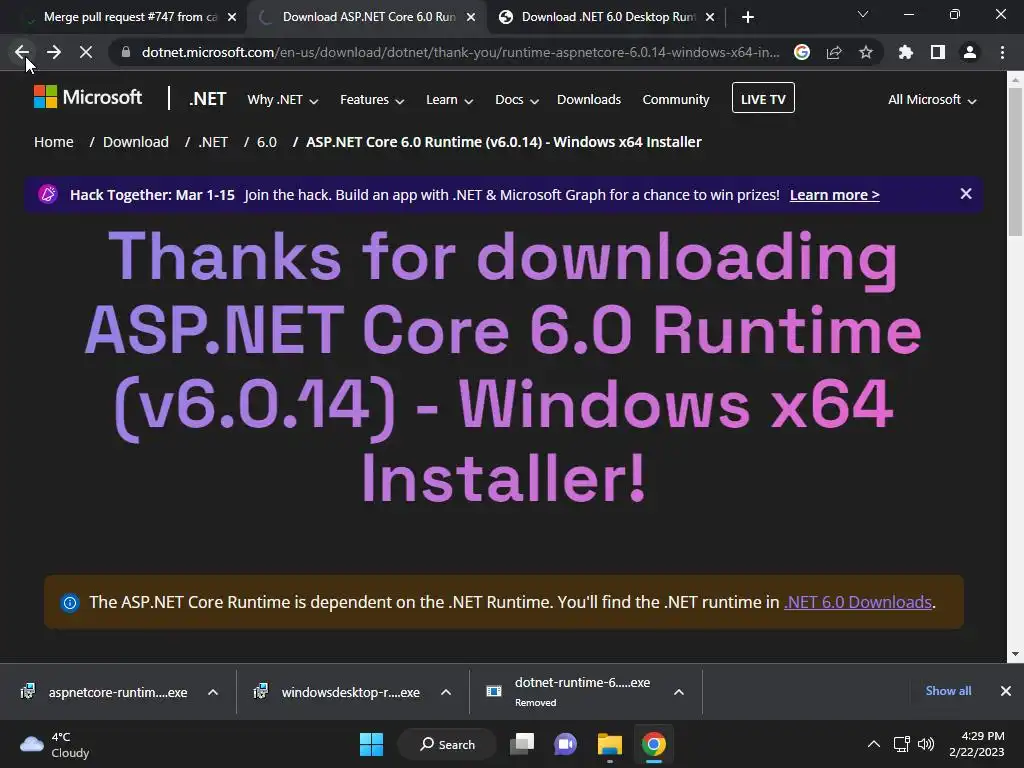This screenshot has height=768, width=1024.
Task: Open the browser side panel
Action: [x=938, y=52]
